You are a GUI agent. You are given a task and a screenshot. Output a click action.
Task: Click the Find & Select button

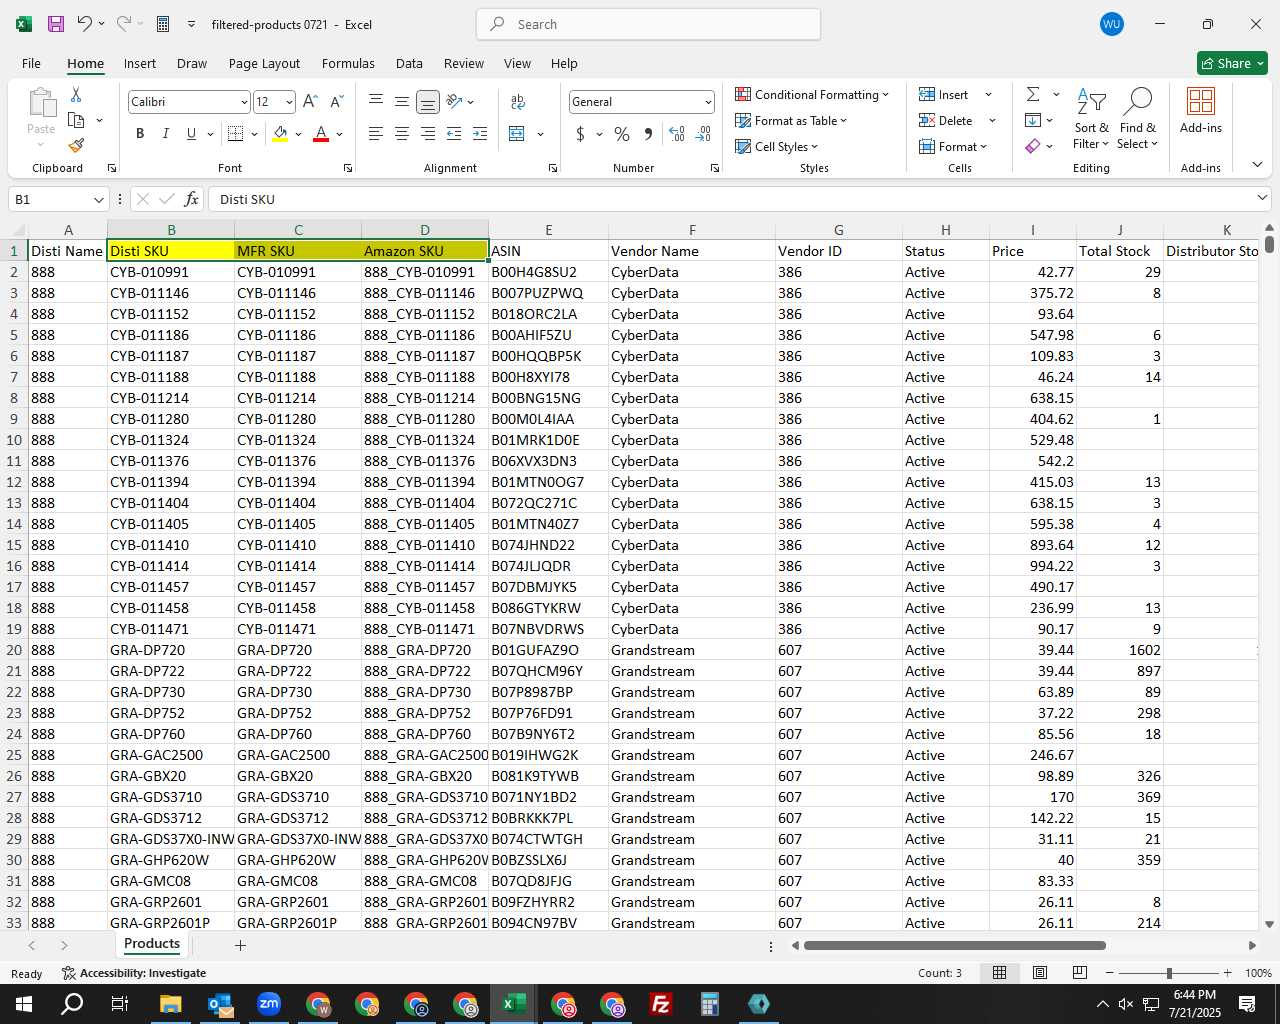1138,118
